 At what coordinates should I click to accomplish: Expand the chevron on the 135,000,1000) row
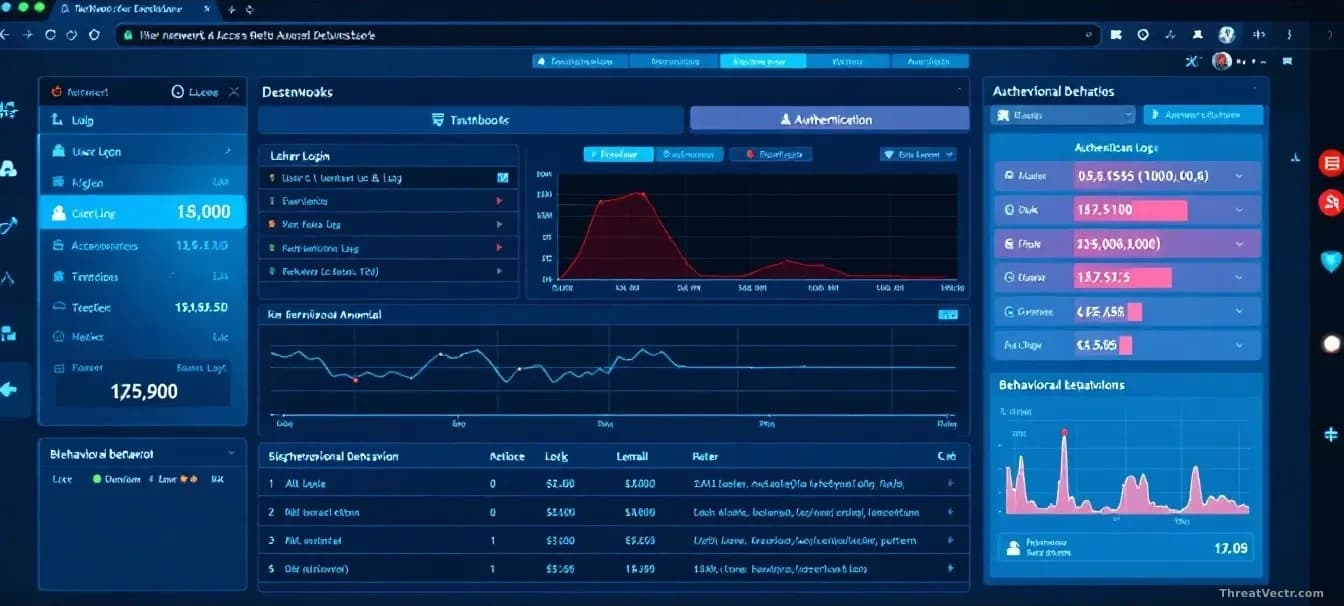point(1240,244)
